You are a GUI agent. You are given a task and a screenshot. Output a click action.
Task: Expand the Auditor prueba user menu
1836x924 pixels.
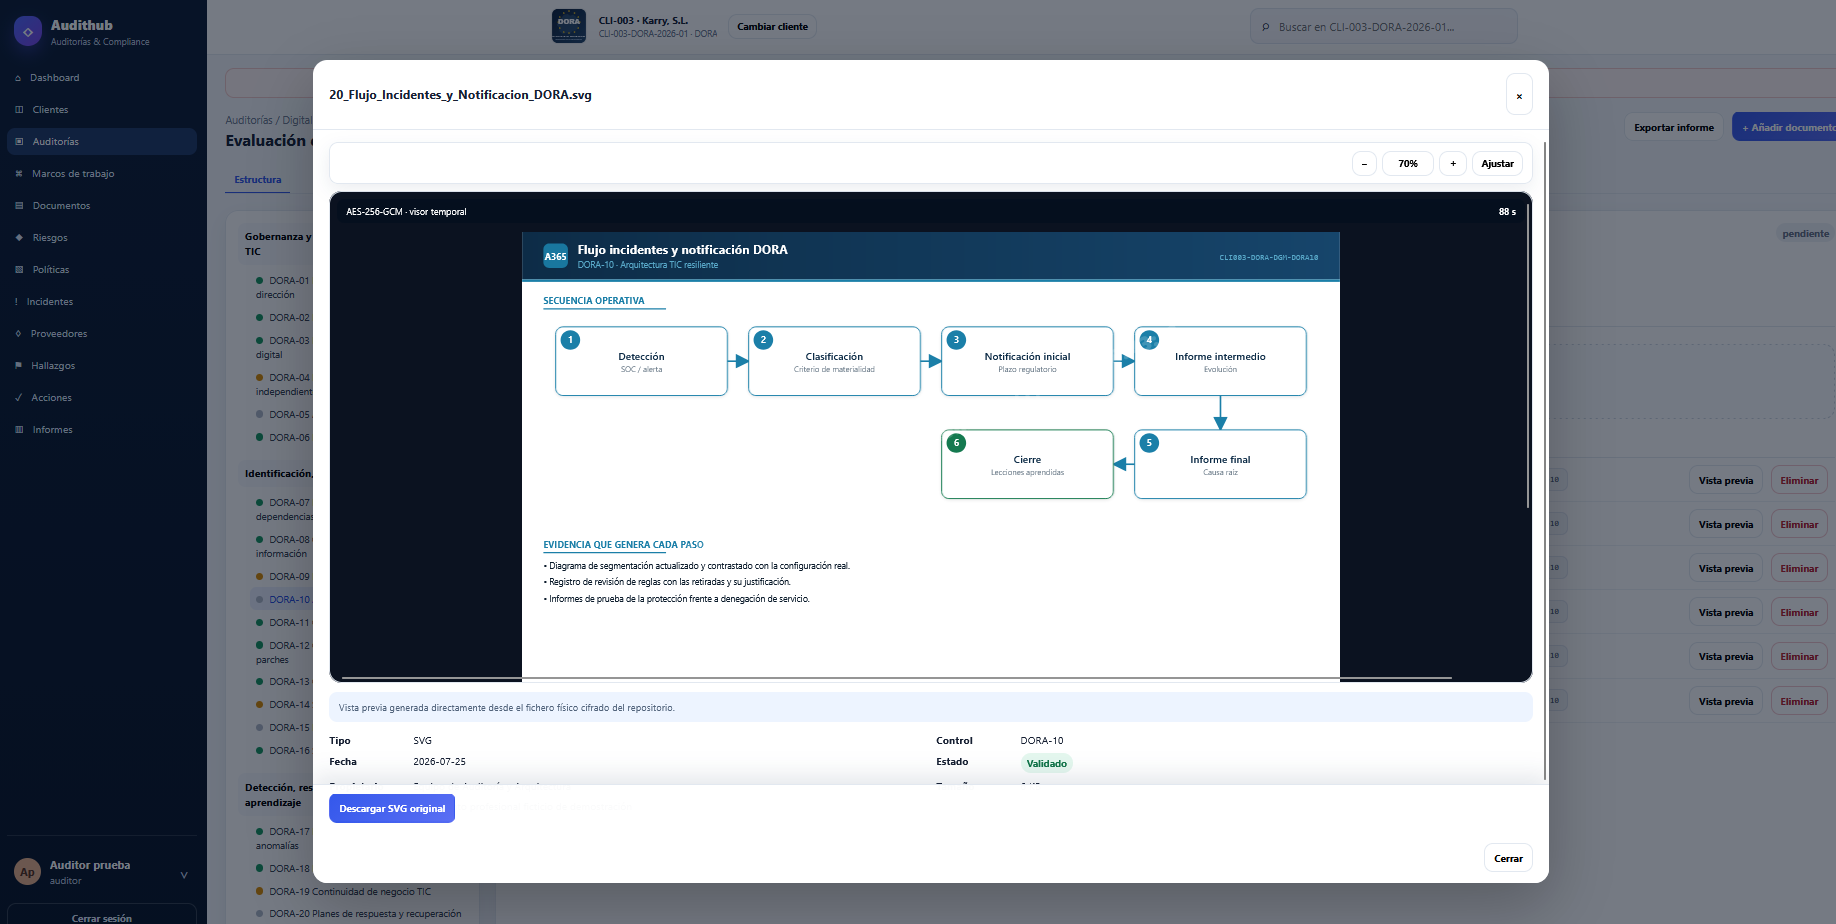[184, 875]
